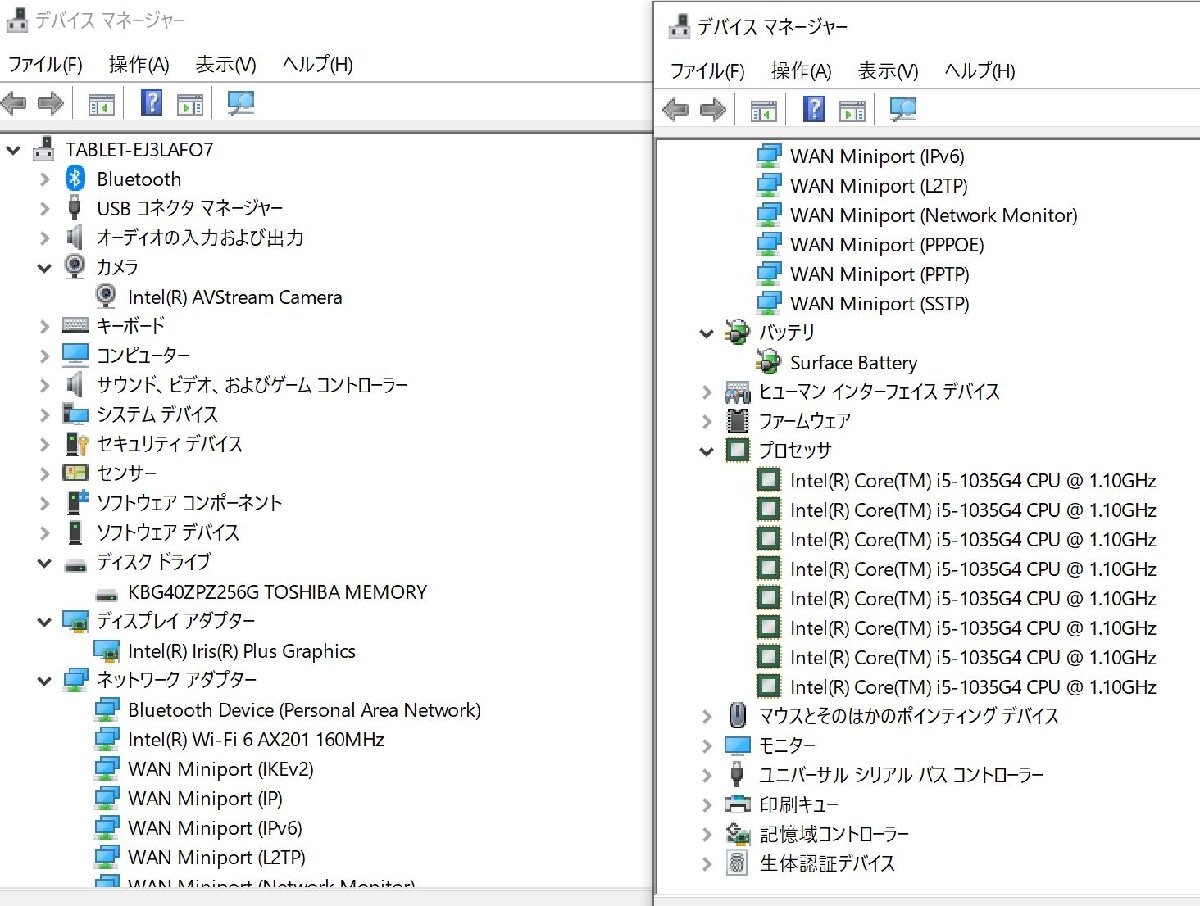Click Show/Hide console tree in left window
The width and height of the screenshot is (1200, 906).
coord(101,104)
